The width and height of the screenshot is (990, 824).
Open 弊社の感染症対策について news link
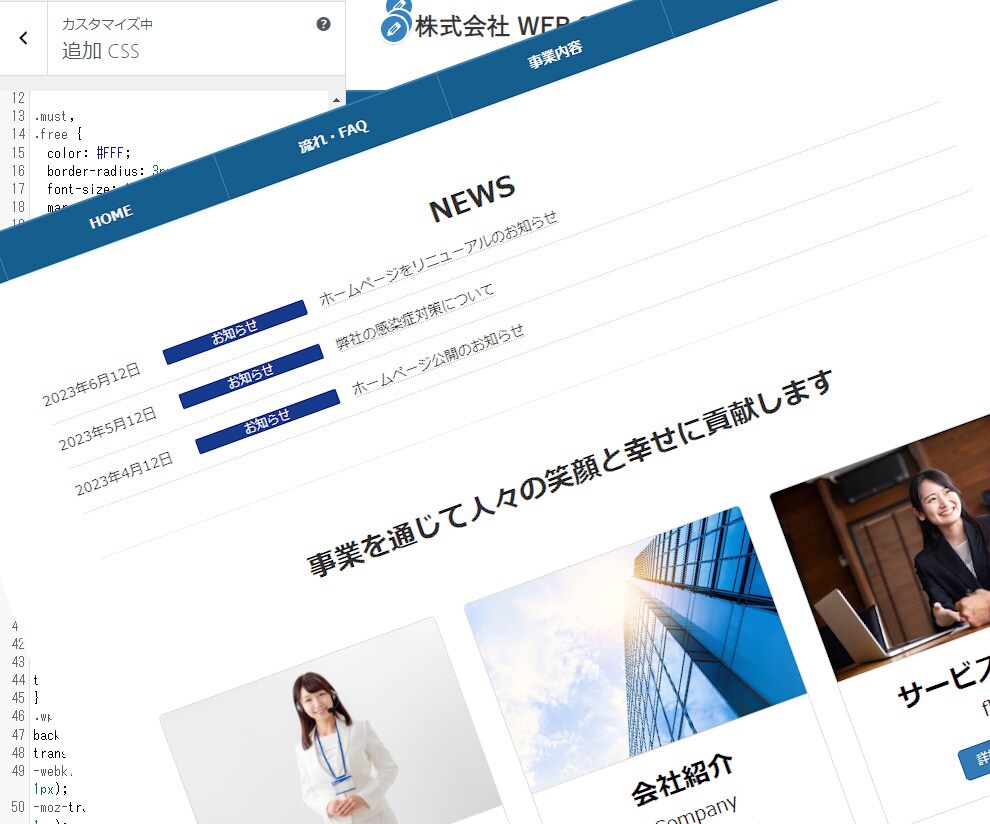click(x=414, y=316)
